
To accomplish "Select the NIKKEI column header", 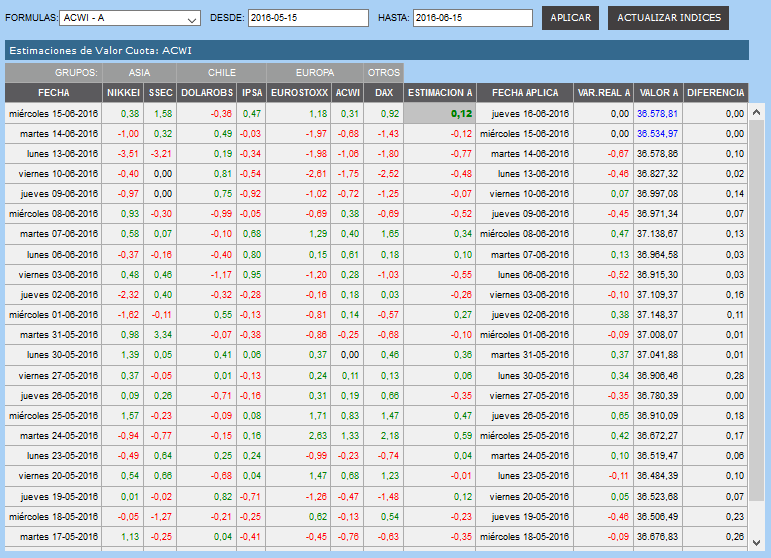I will pos(124,92).
